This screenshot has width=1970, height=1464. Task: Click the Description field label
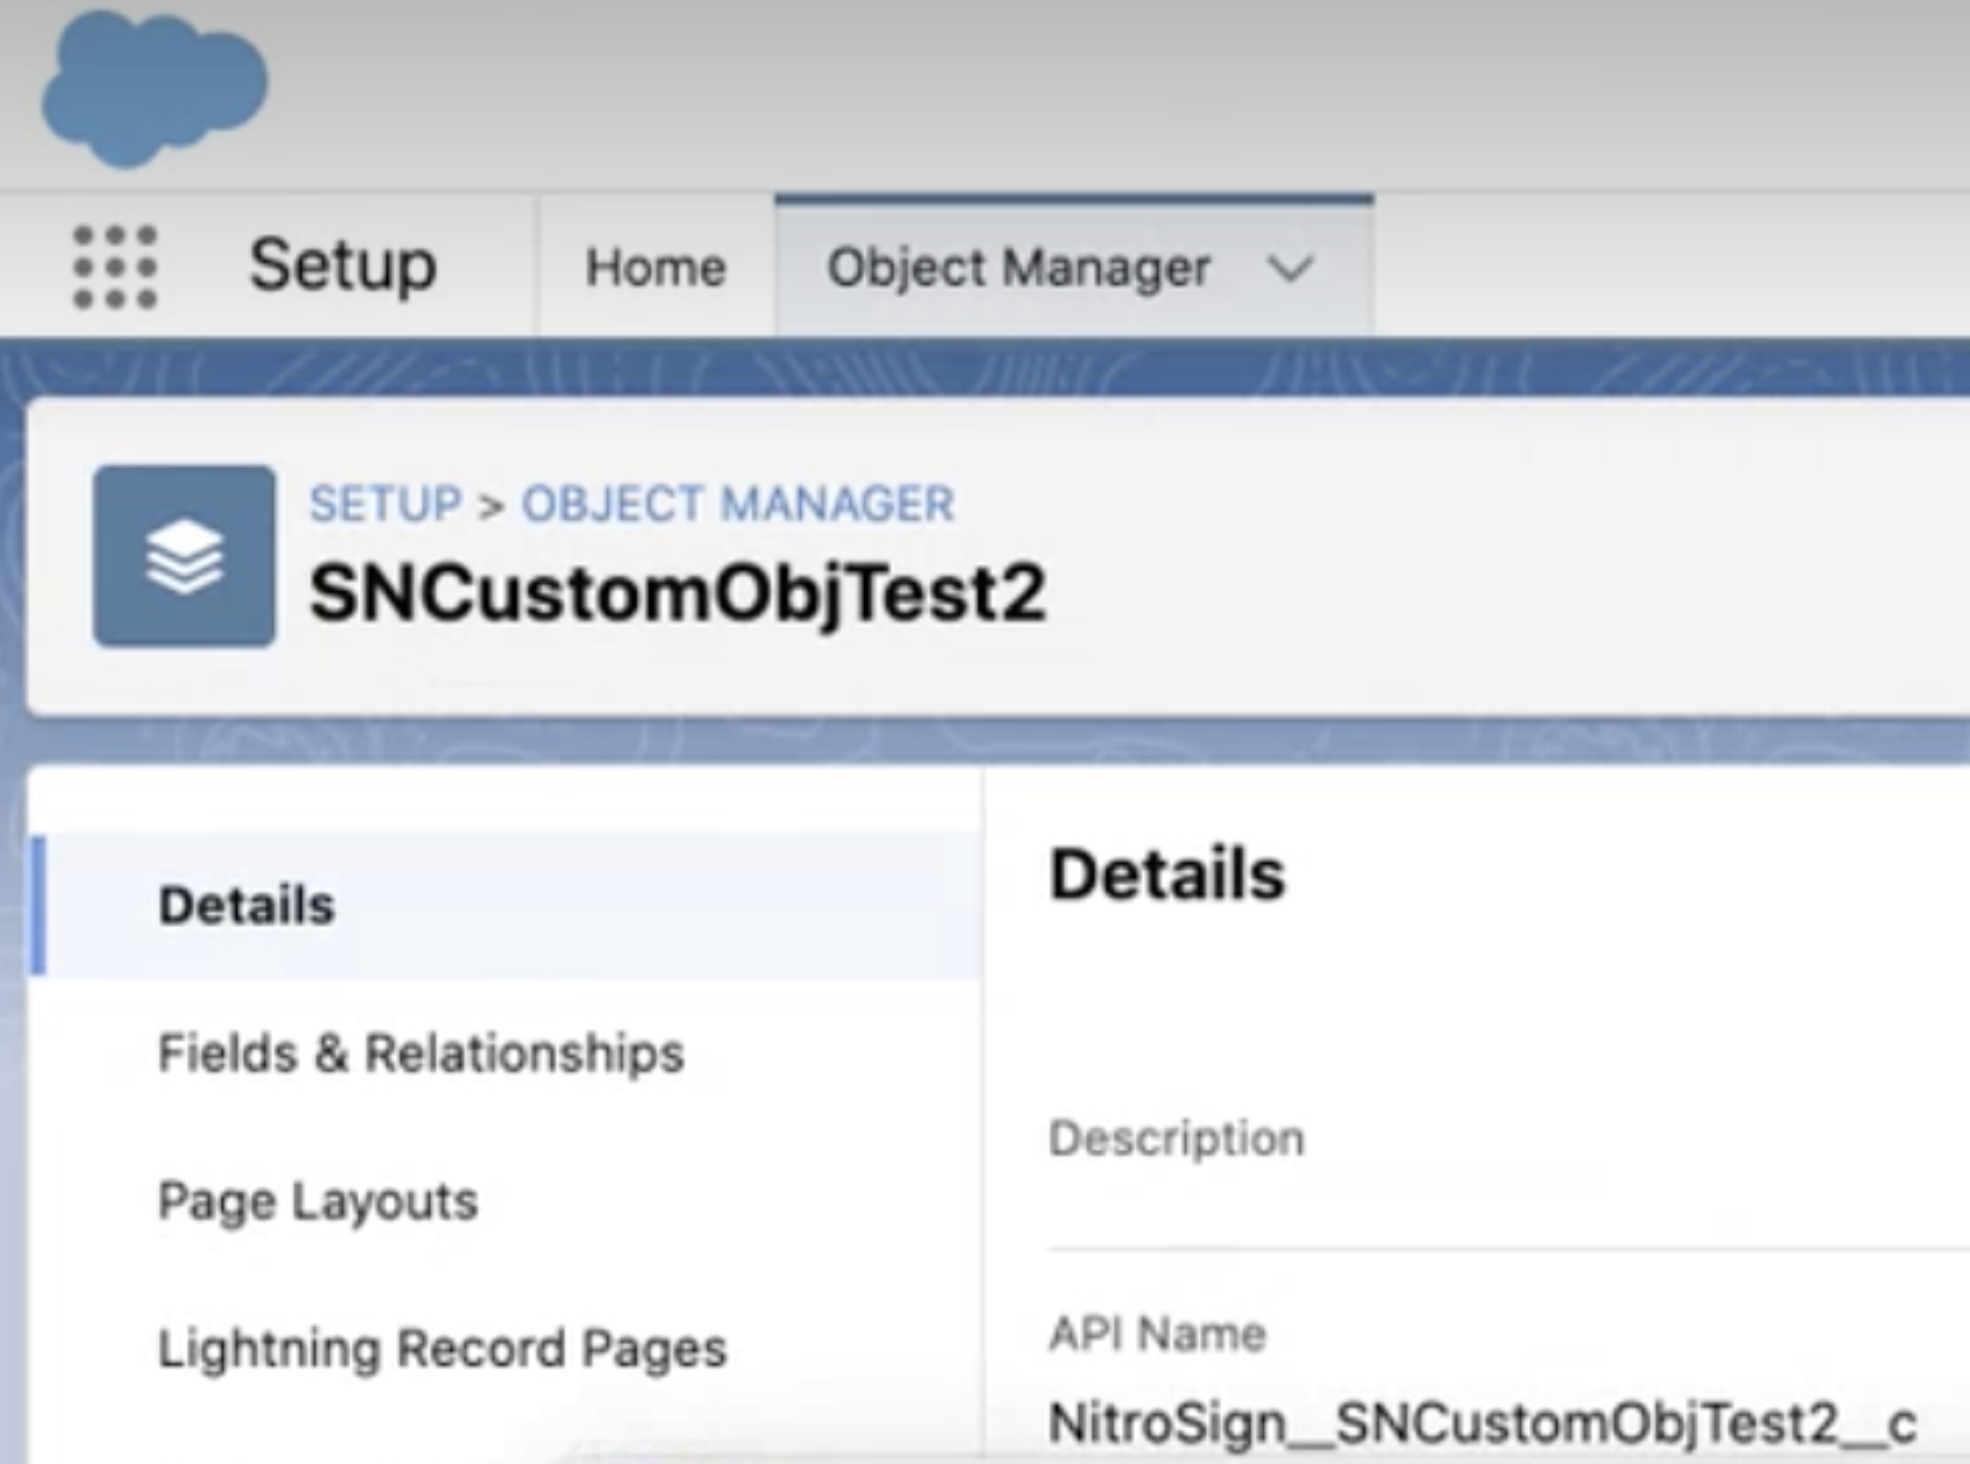click(1176, 1138)
